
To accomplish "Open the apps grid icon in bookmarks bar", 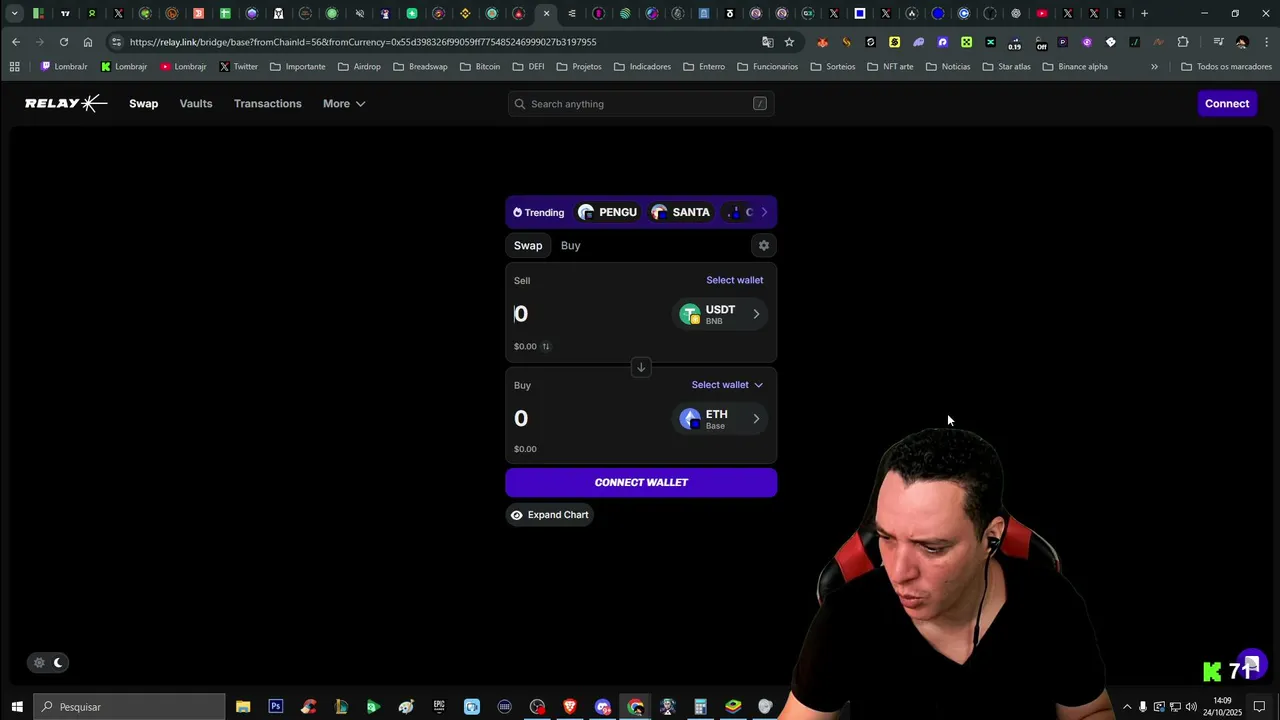I will click(x=14, y=67).
